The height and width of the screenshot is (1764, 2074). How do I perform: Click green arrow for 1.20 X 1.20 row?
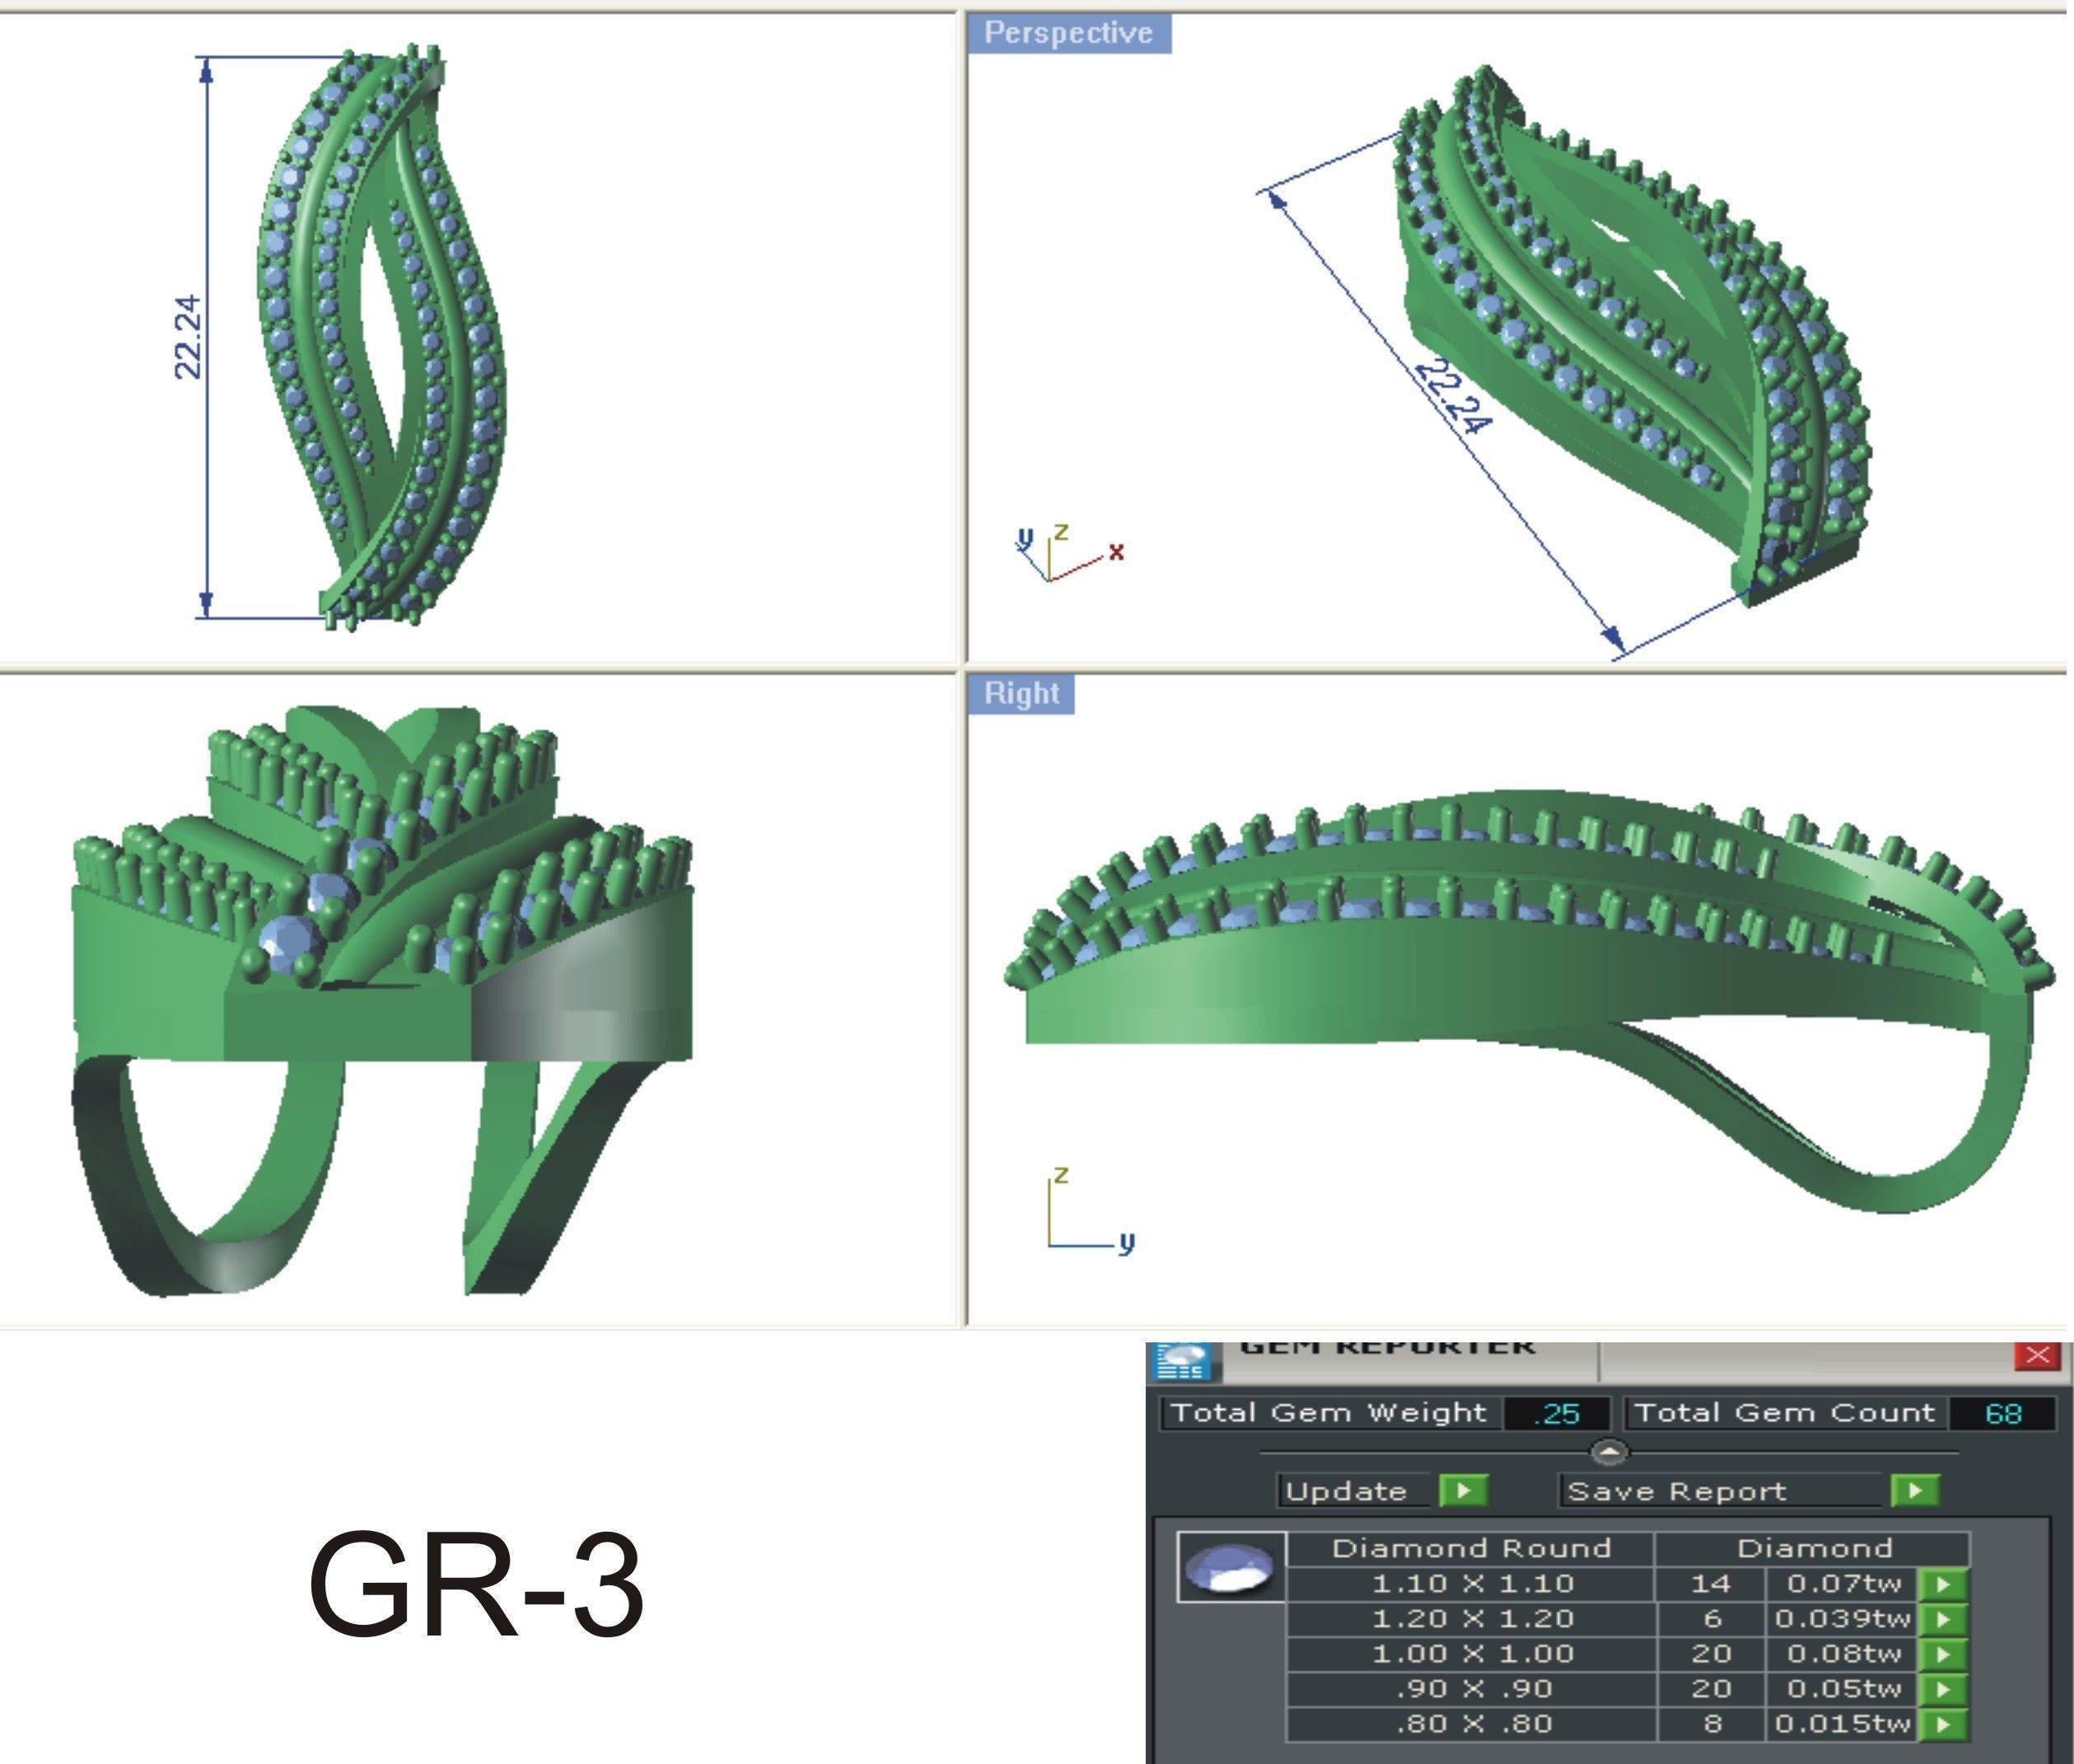click(1944, 1619)
